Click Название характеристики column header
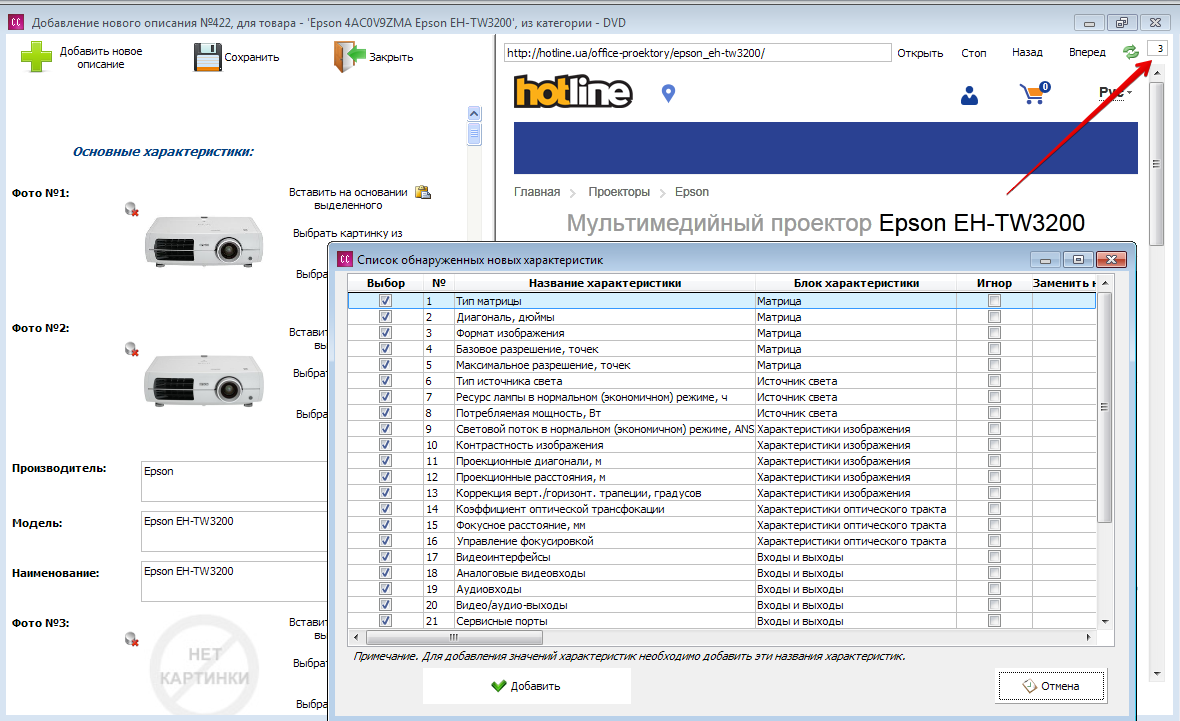 pos(604,283)
